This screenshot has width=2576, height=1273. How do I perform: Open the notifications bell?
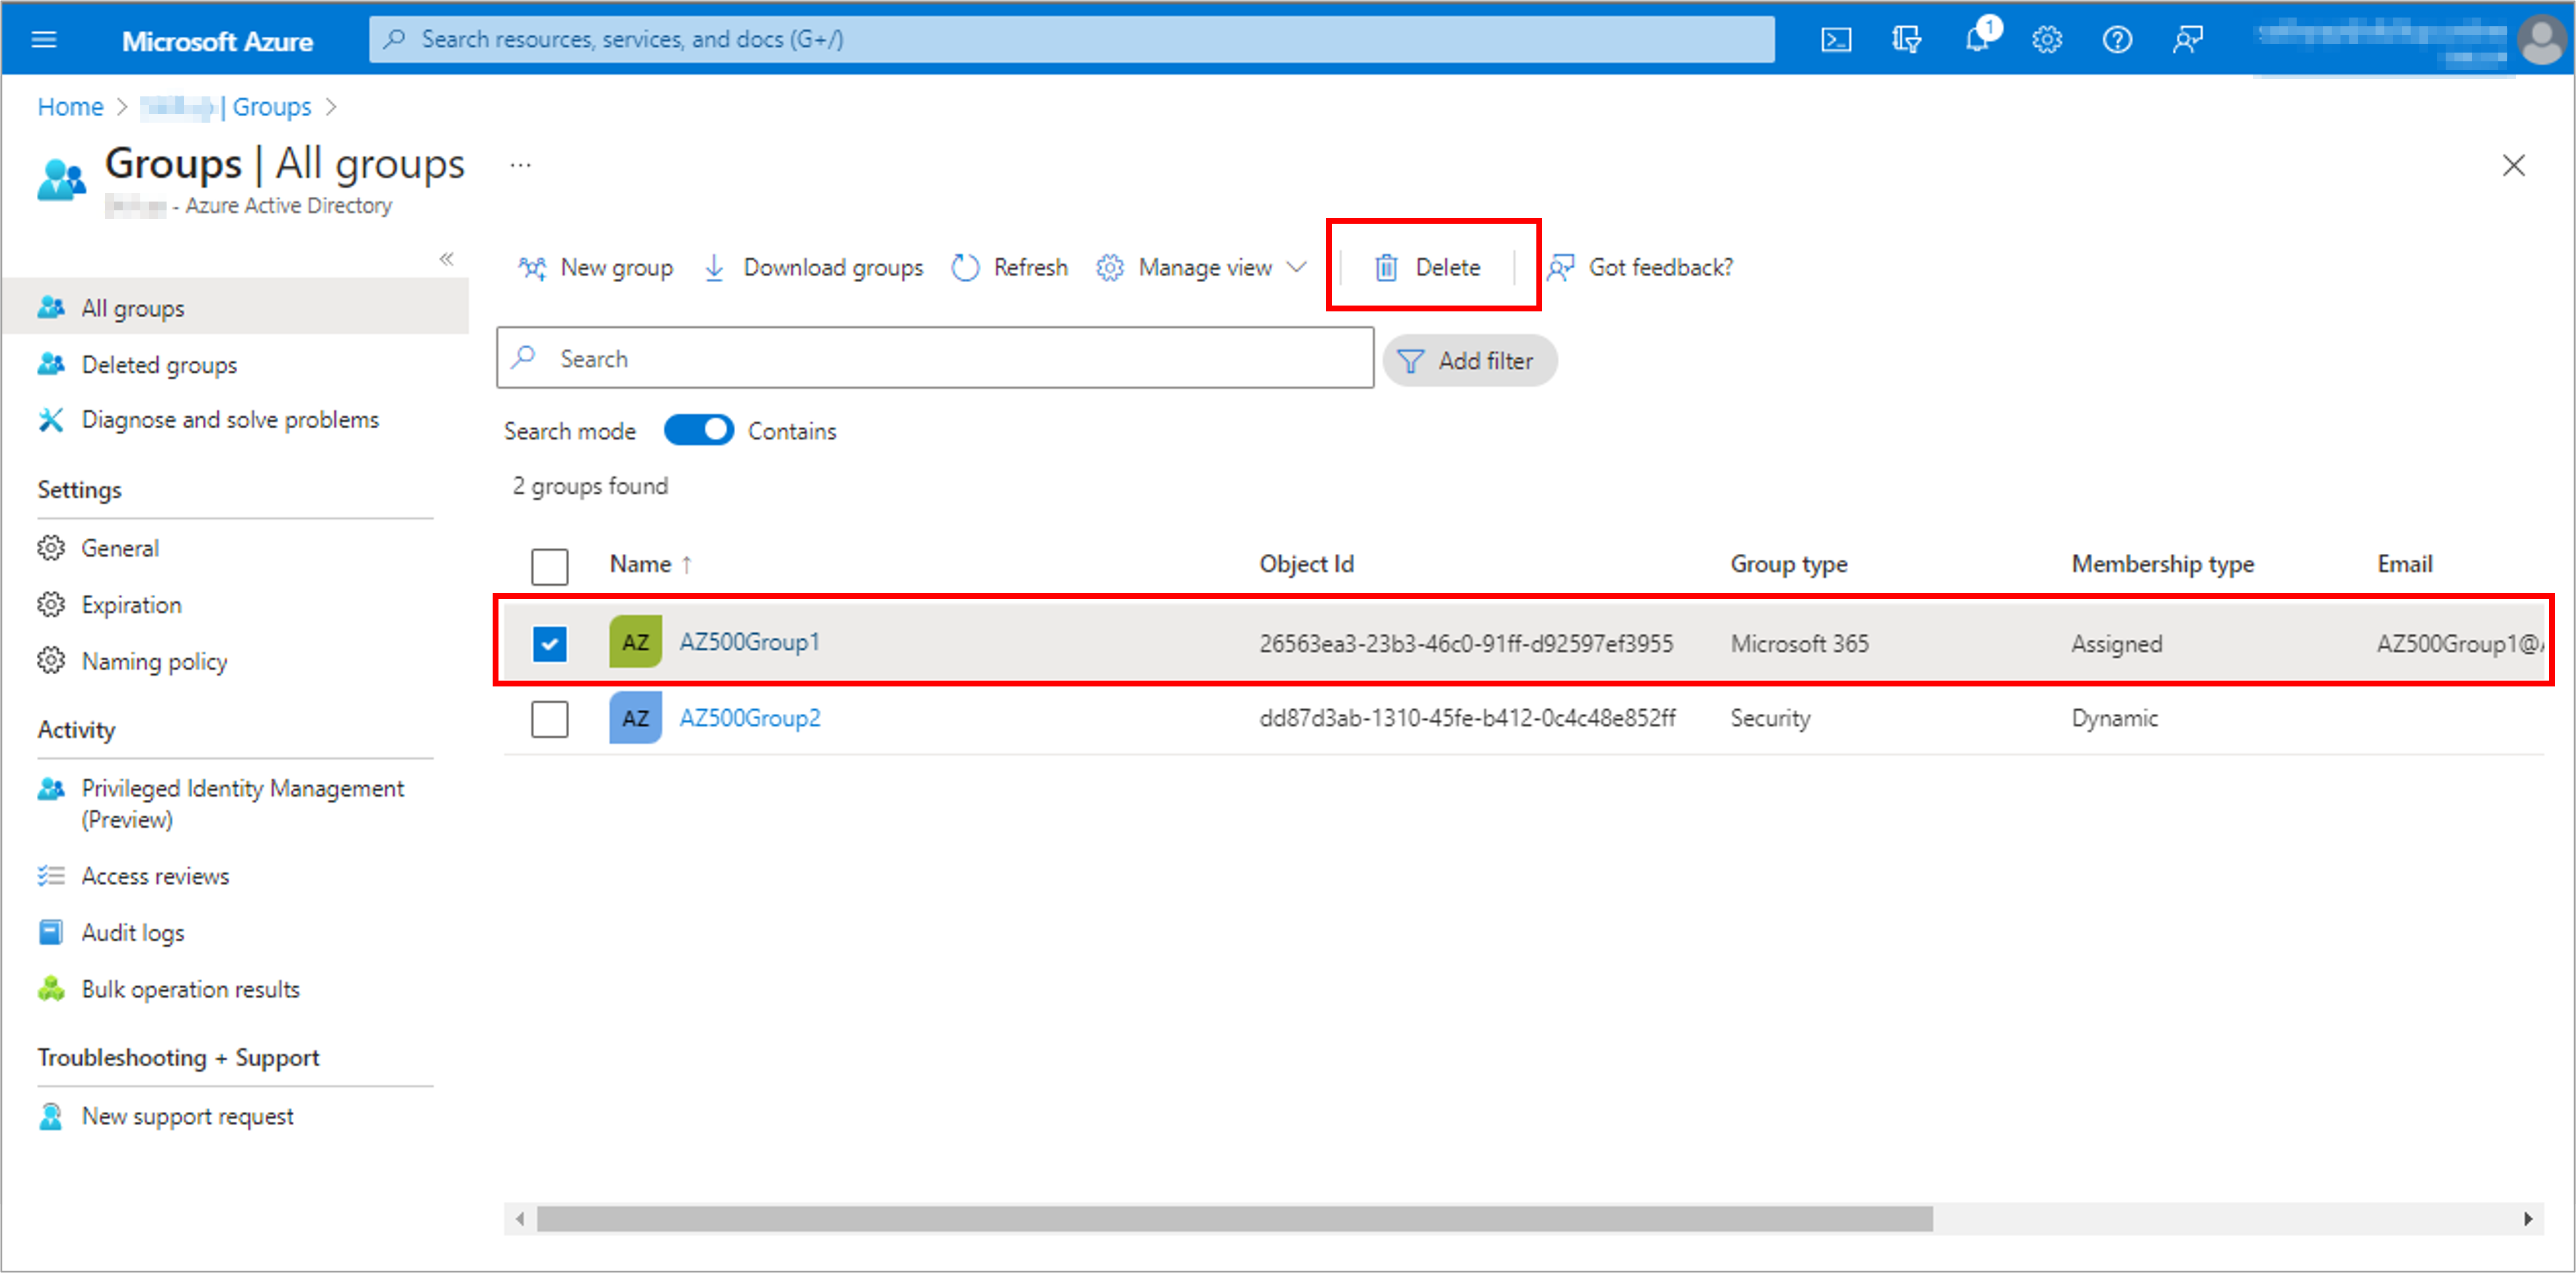[x=1977, y=40]
